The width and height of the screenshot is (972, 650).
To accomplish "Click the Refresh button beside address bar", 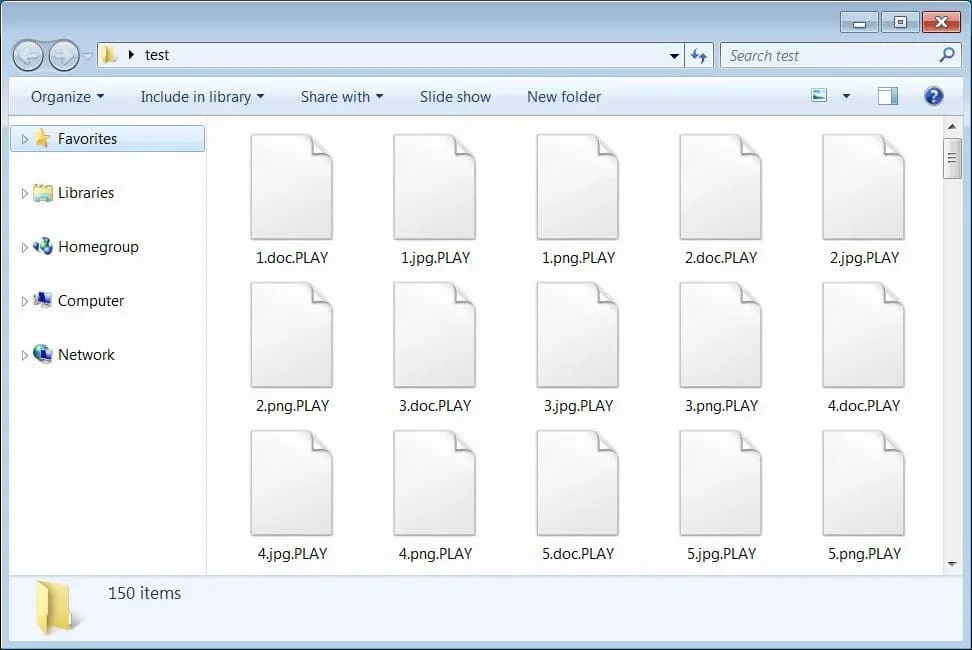I will pos(699,56).
